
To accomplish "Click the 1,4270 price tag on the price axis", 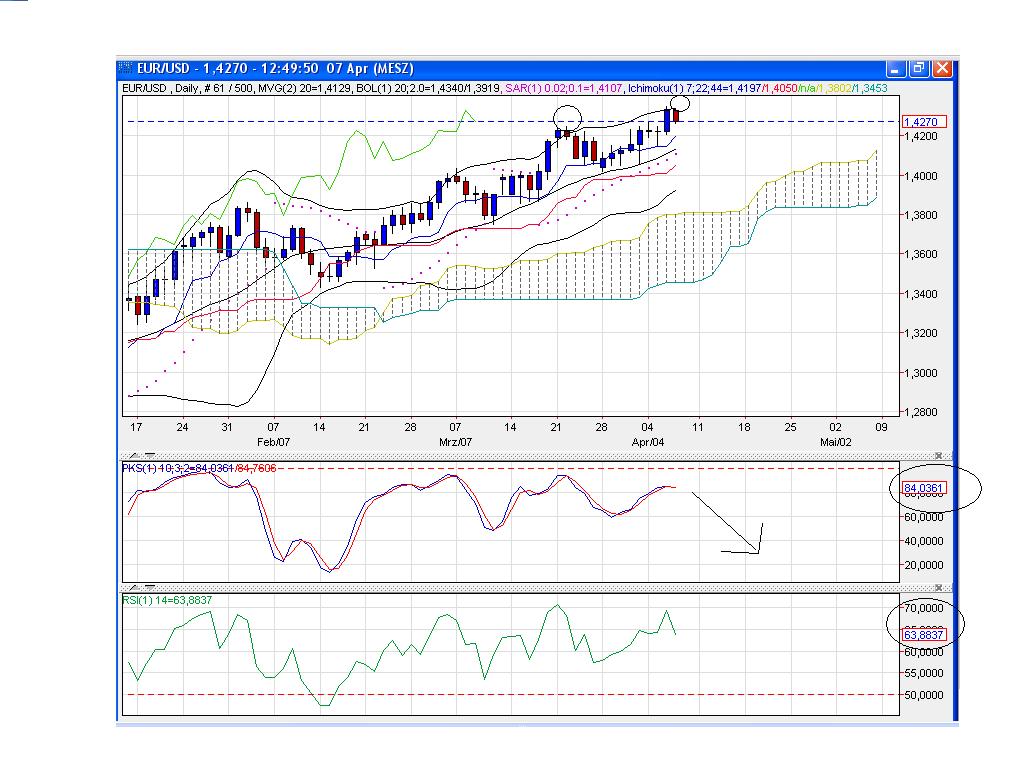I will click(x=924, y=119).
